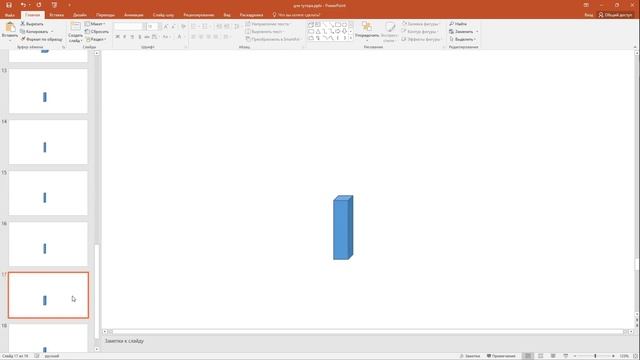Switch to slide sorter view icon
This screenshot has height=360, width=640.
(540, 356)
